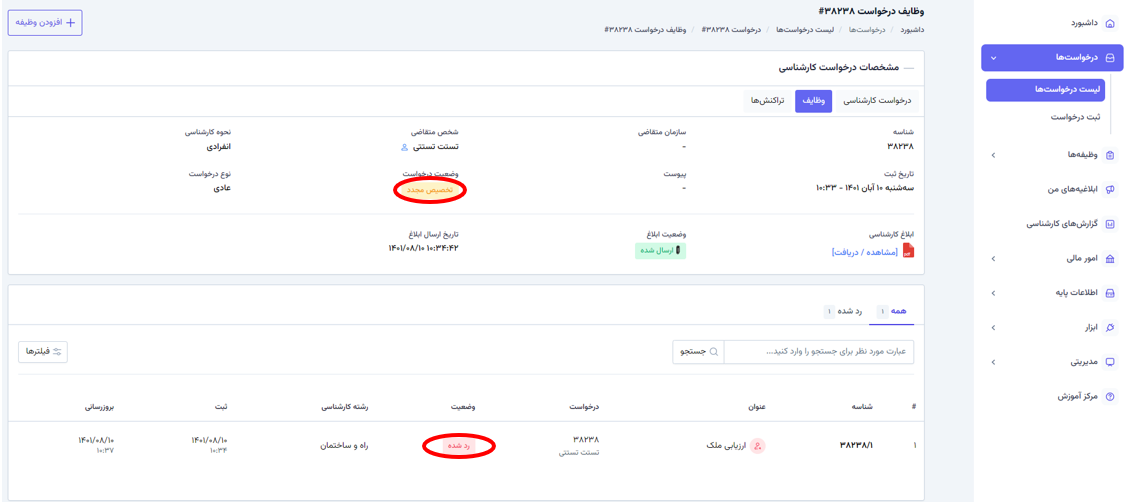This screenshot has width=1127, height=502.
Task: Click the مرکز آموزش help icon
Action: 1110,396
